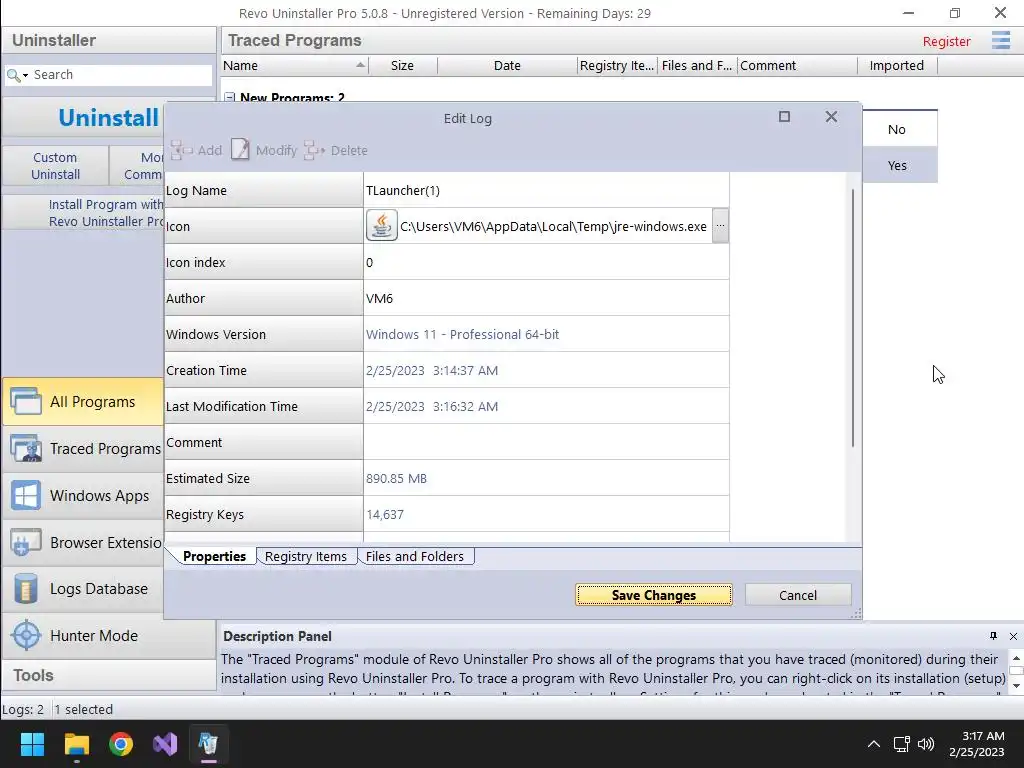The width and height of the screenshot is (1024, 768).
Task: Click Edit Log vertical scrollbar
Action: (853, 318)
